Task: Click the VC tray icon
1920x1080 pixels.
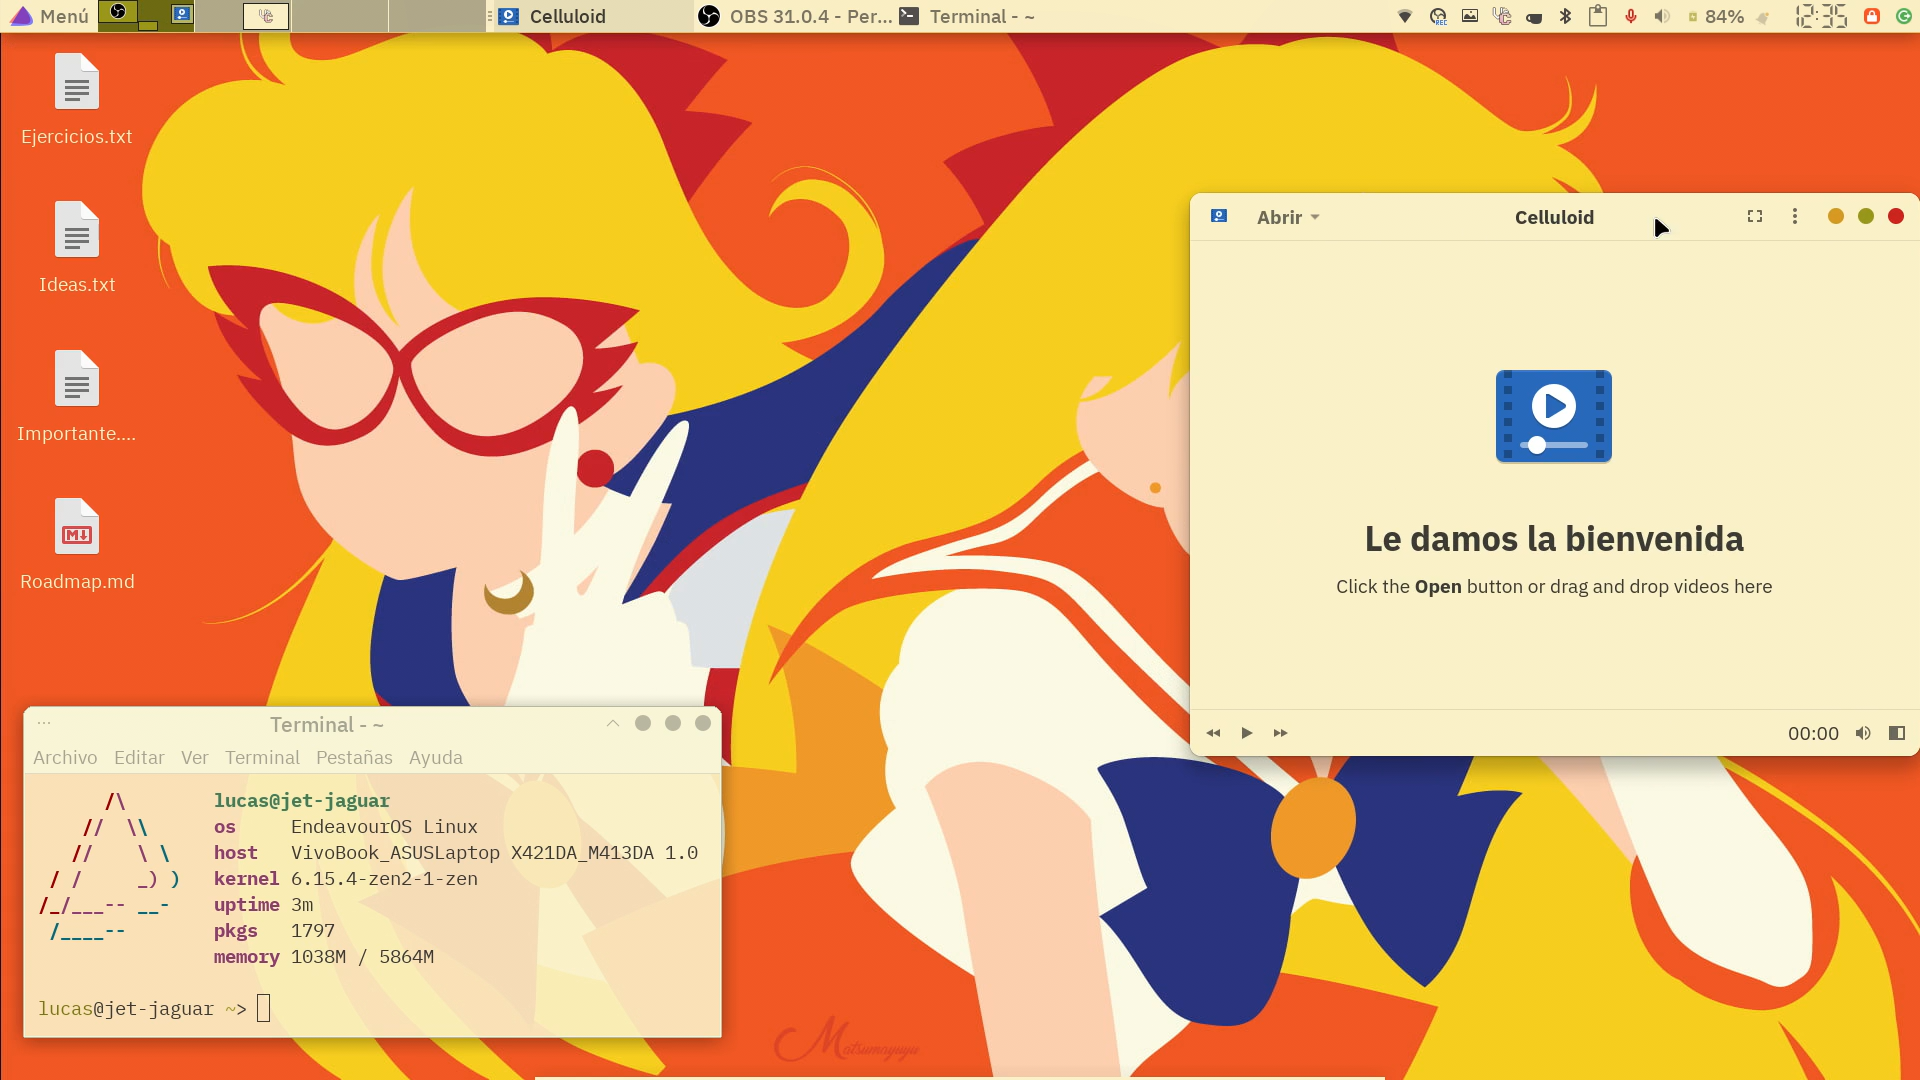Action: [x=1502, y=16]
